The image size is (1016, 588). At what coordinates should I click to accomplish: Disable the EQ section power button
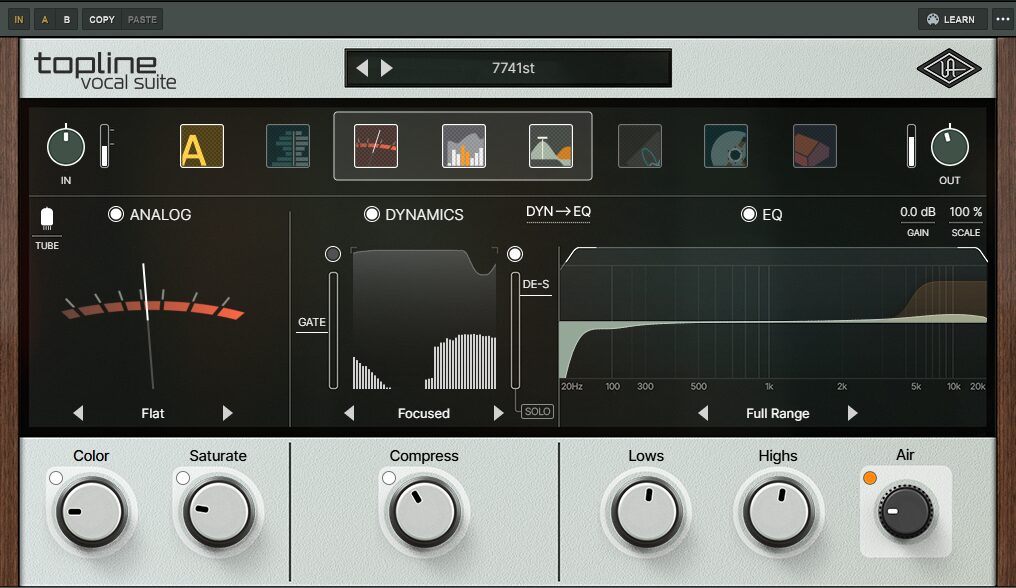pyautogui.click(x=748, y=214)
